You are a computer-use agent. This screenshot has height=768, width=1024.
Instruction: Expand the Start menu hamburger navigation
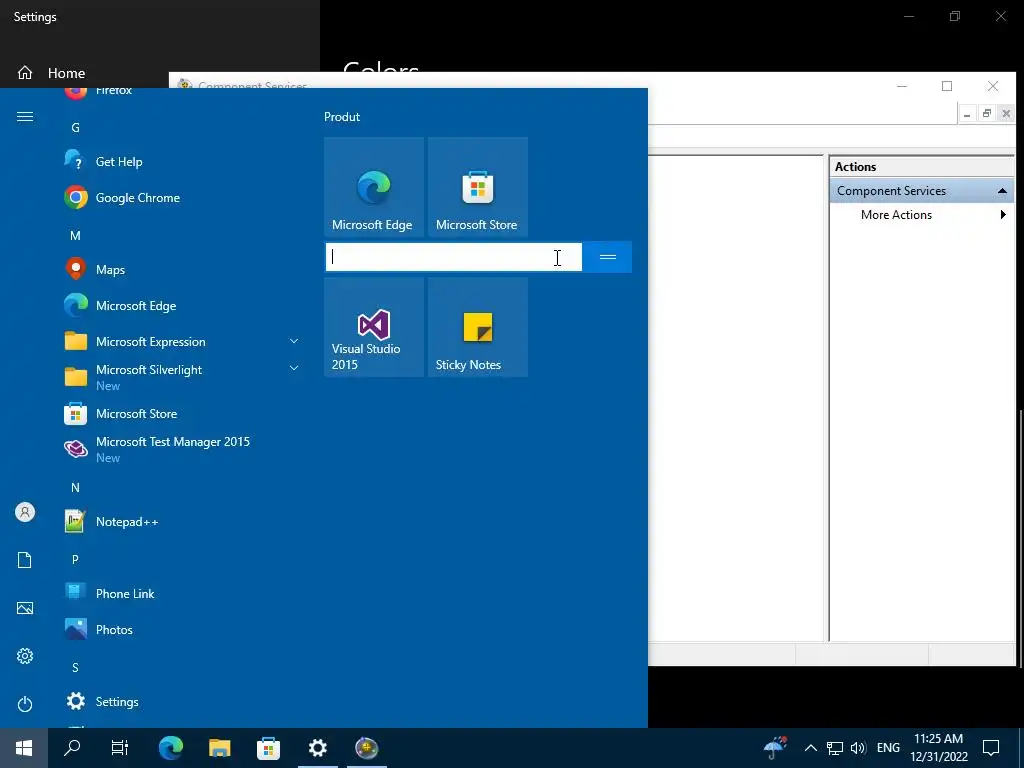tap(25, 116)
